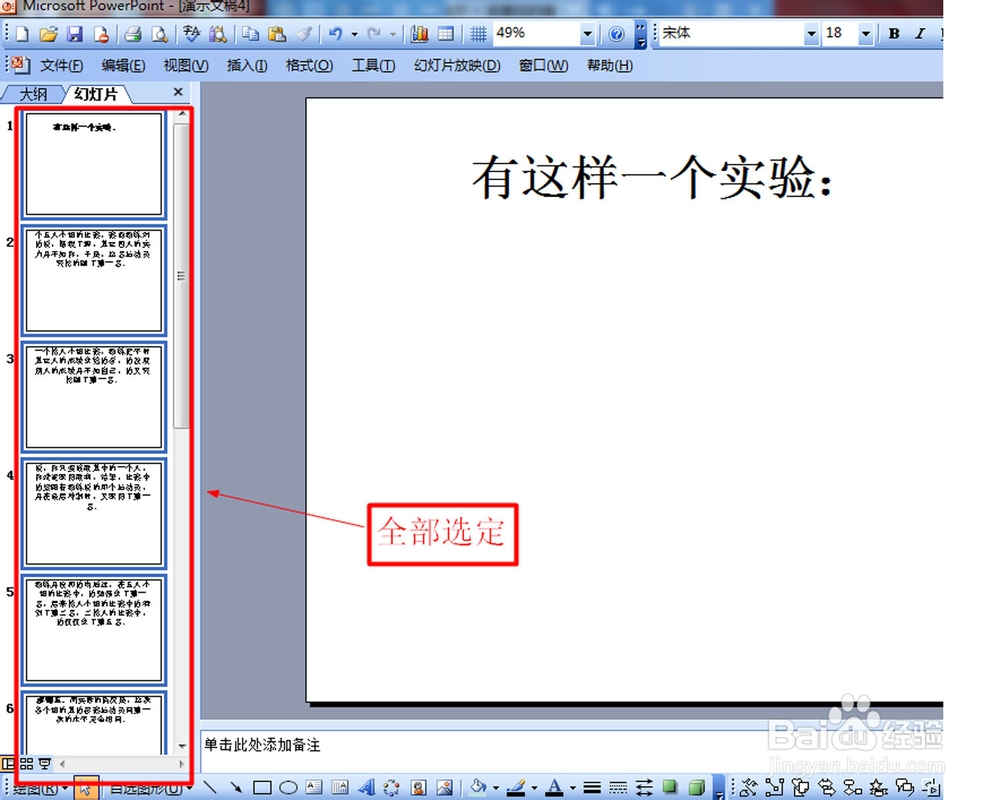
Task: Insert WordArt from the drawing toolbar
Action: coord(367,787)
